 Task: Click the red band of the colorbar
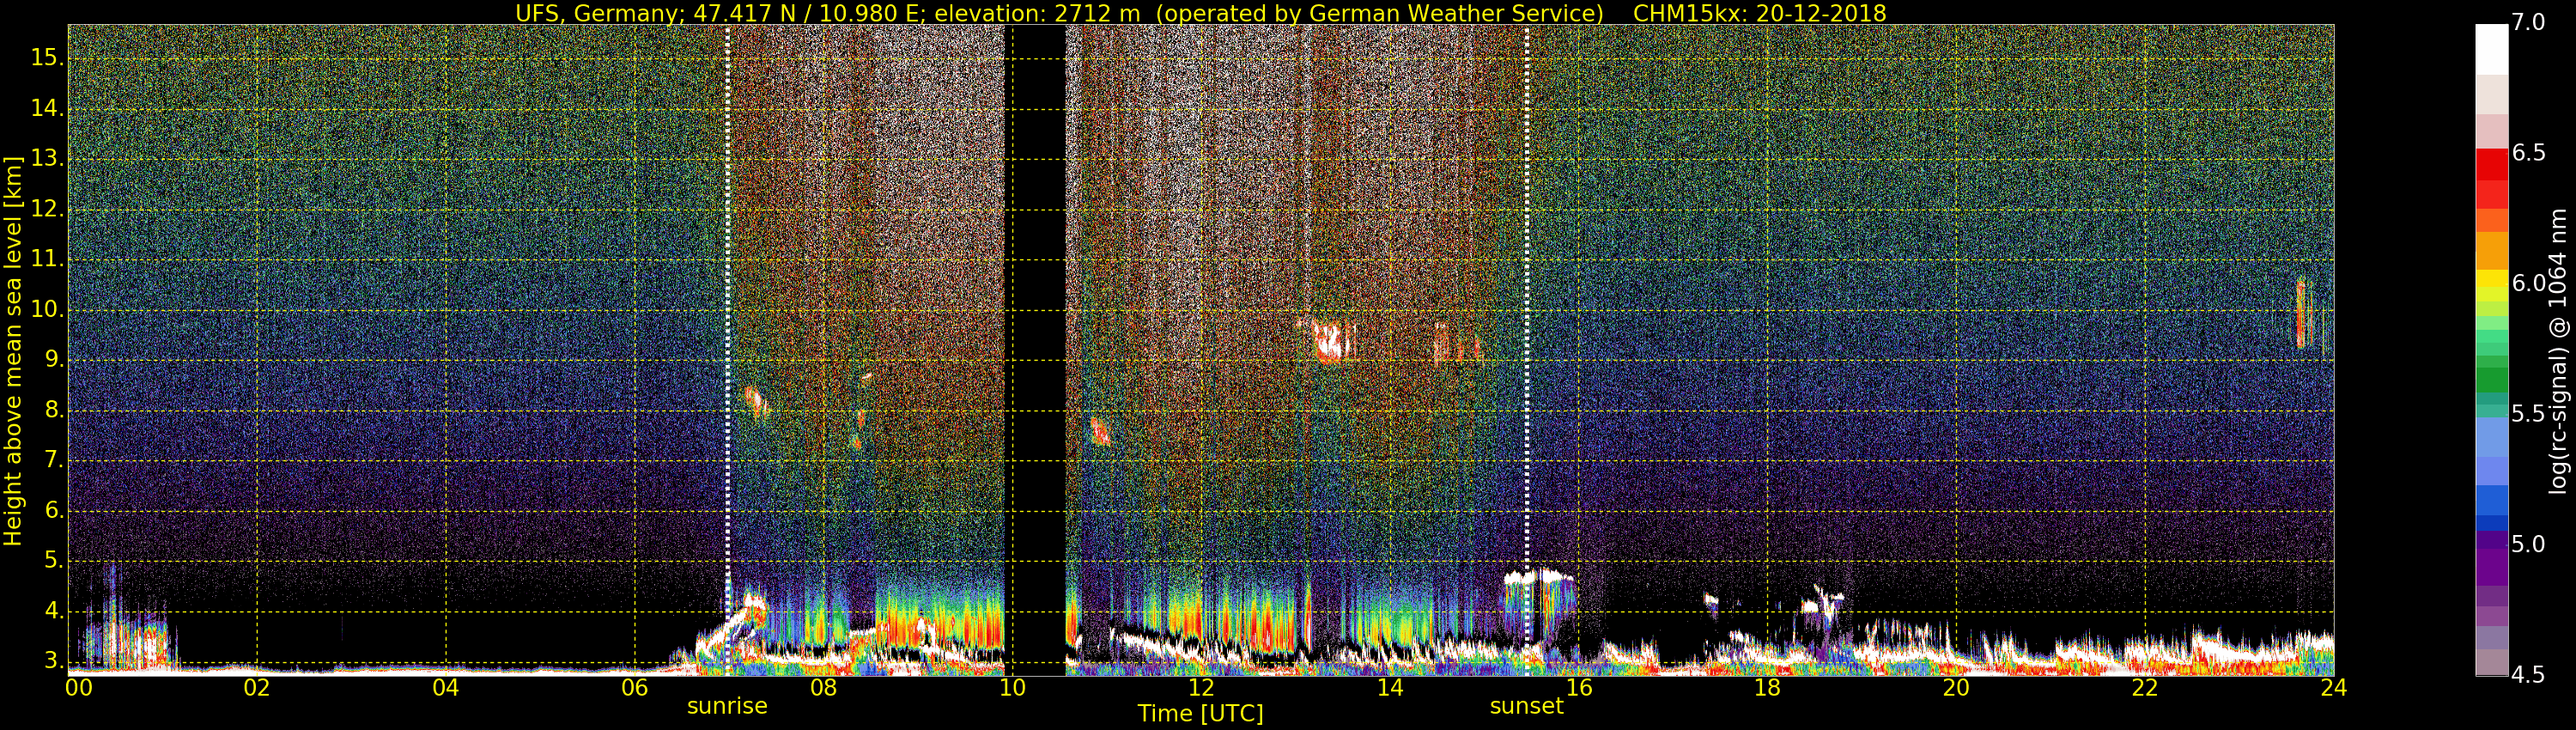tap(2491, 165)
